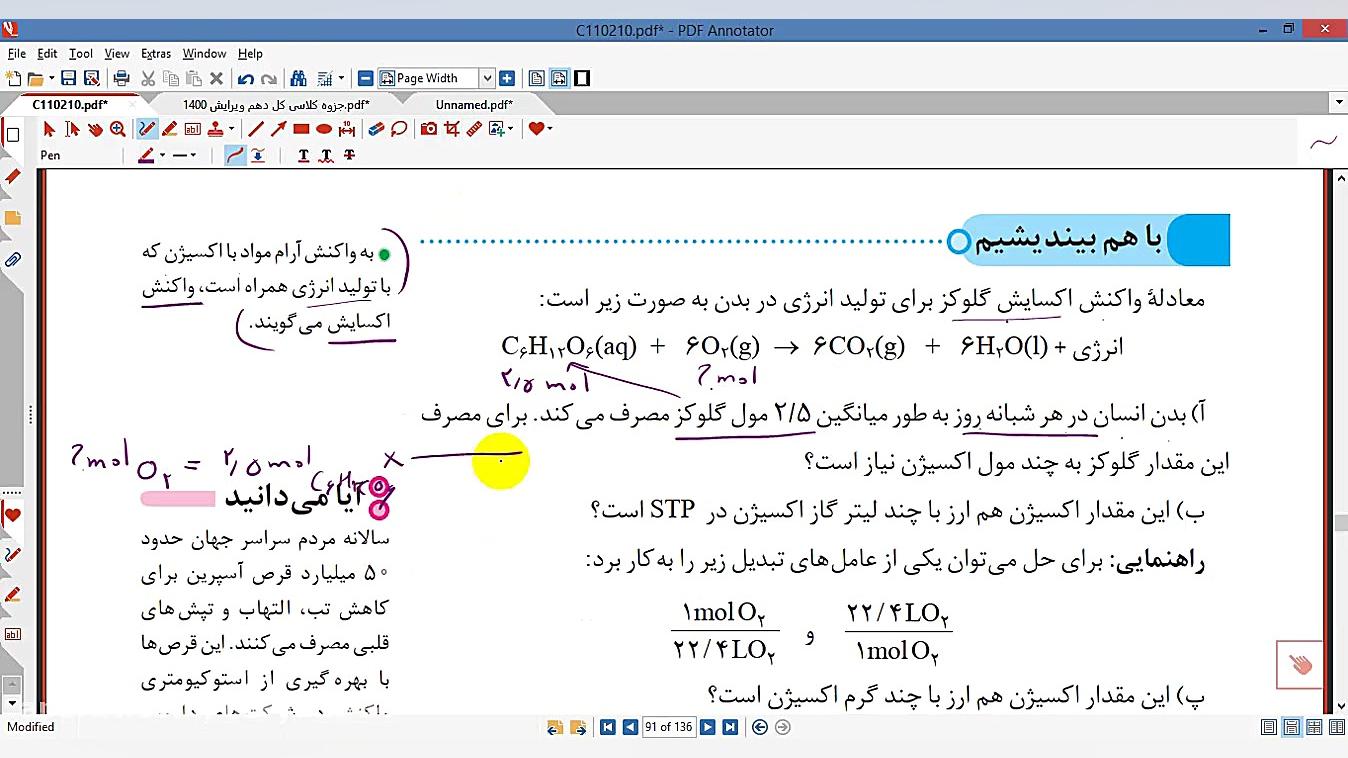
Task: Toggle full screen view mode
Action: [x=582, y=79]
